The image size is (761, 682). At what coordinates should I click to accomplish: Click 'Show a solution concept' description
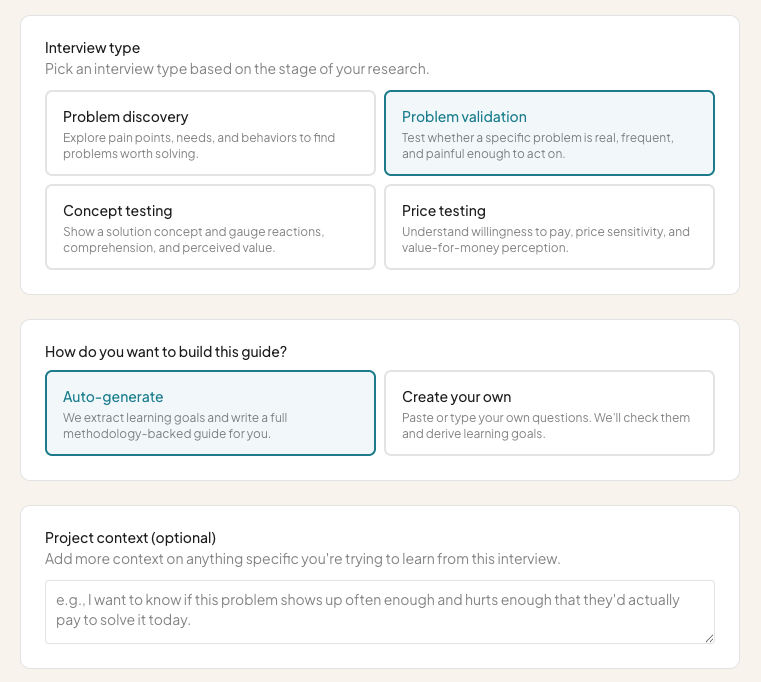point(193,239)
